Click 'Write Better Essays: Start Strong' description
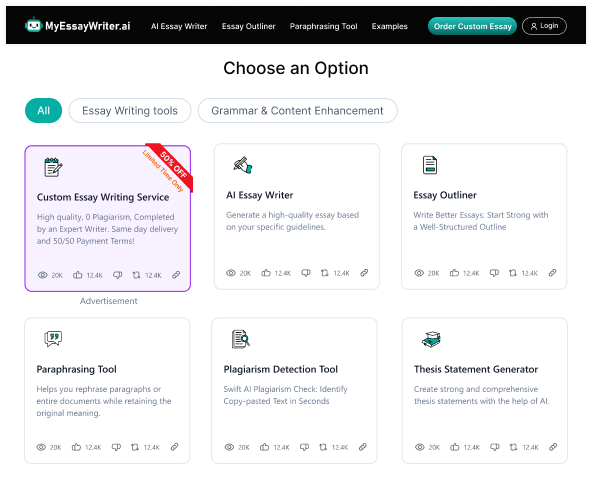Viewport: 592px width, 484px height. coord(481,221)
